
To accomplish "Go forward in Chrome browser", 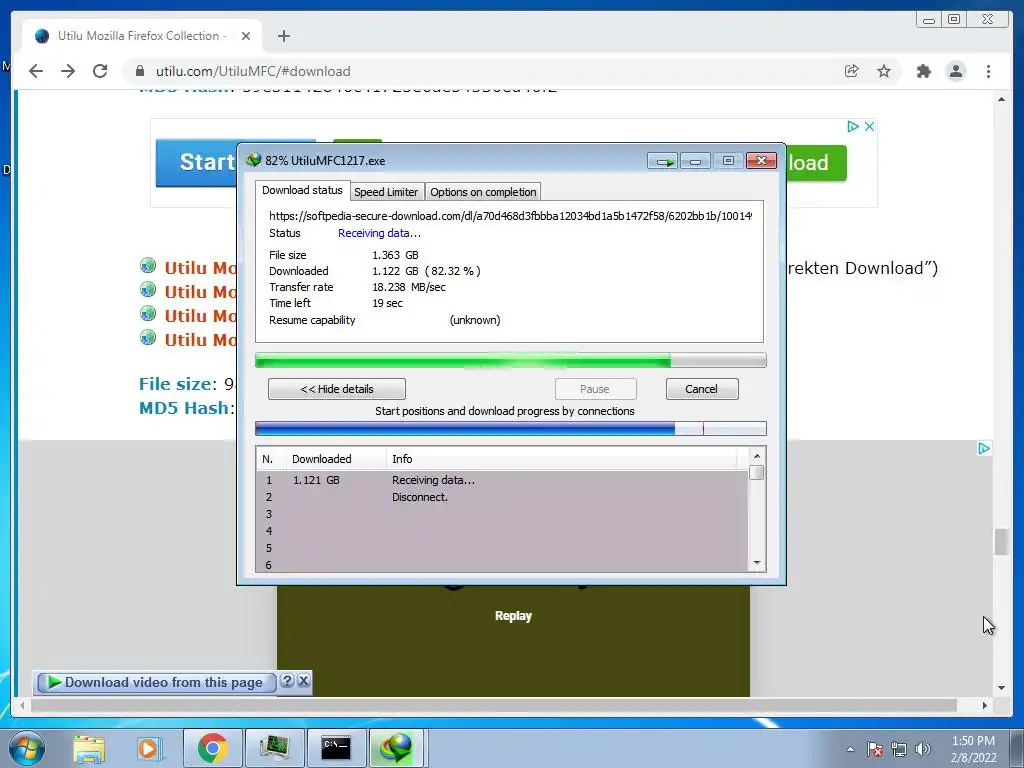I will click(x=68, y=71).
